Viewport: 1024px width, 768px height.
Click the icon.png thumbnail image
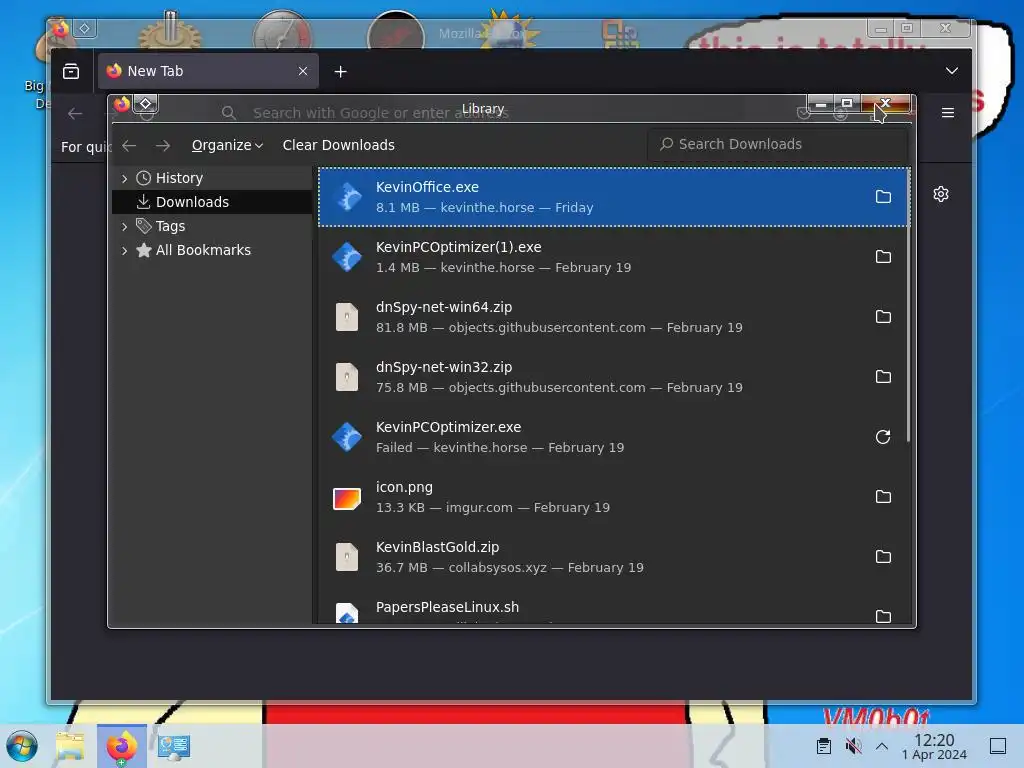coord(347,498)
